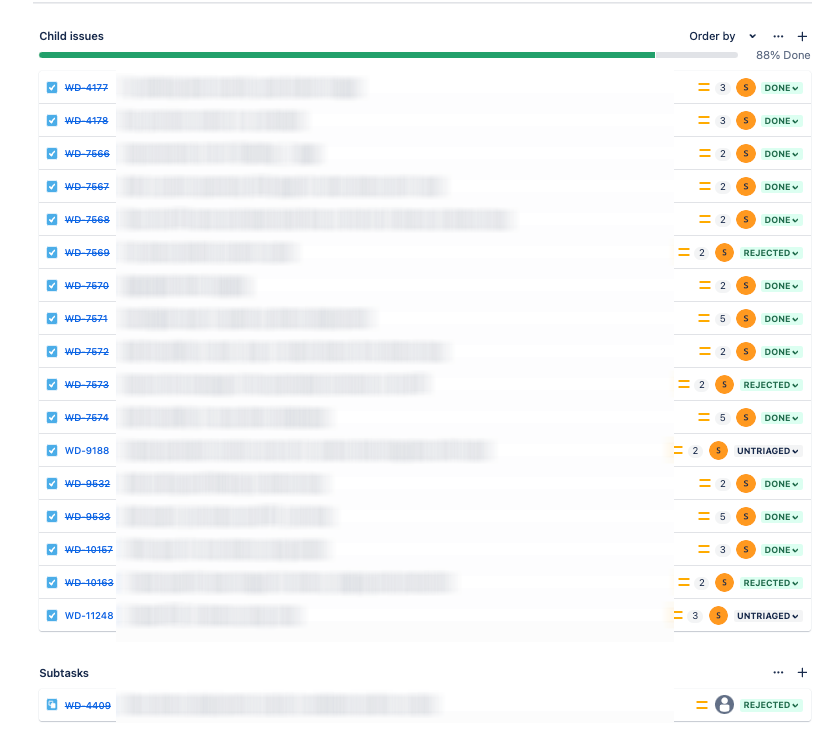
Task: Click the plus icon to add a subtask
Action: pyautogui.click(x=802, y=673)
